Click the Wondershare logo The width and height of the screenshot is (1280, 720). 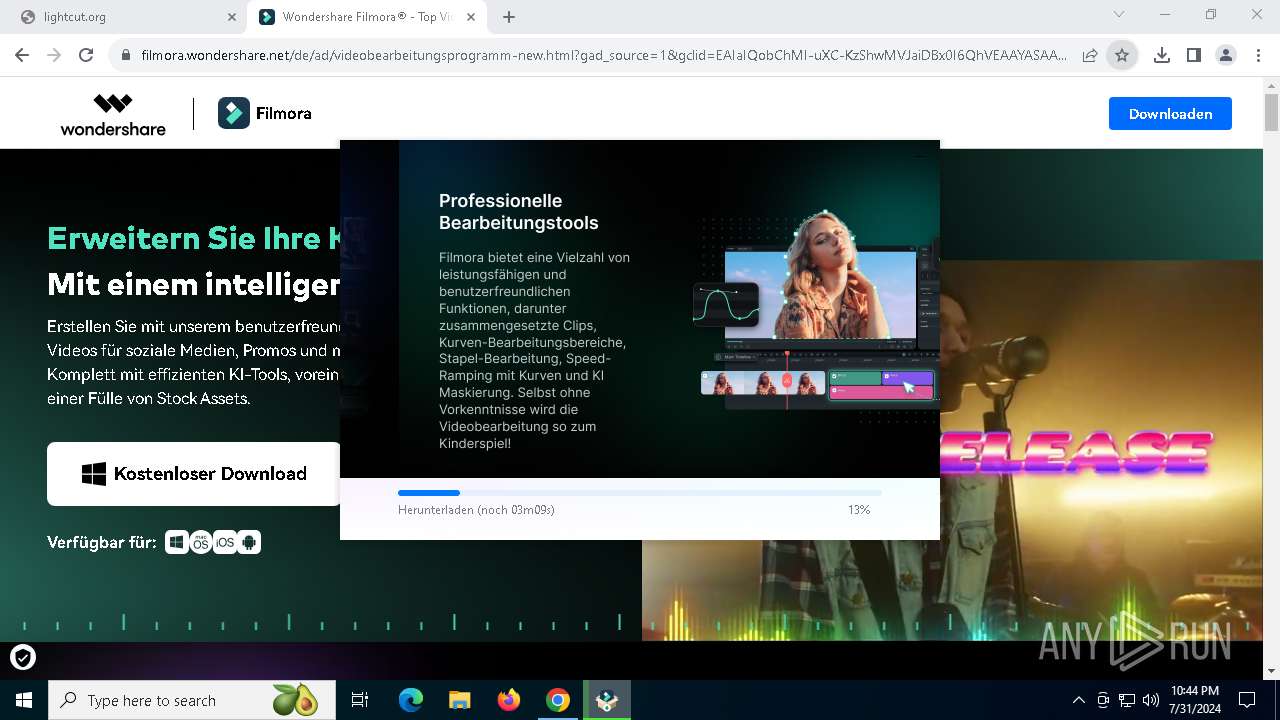coord(113,114)
